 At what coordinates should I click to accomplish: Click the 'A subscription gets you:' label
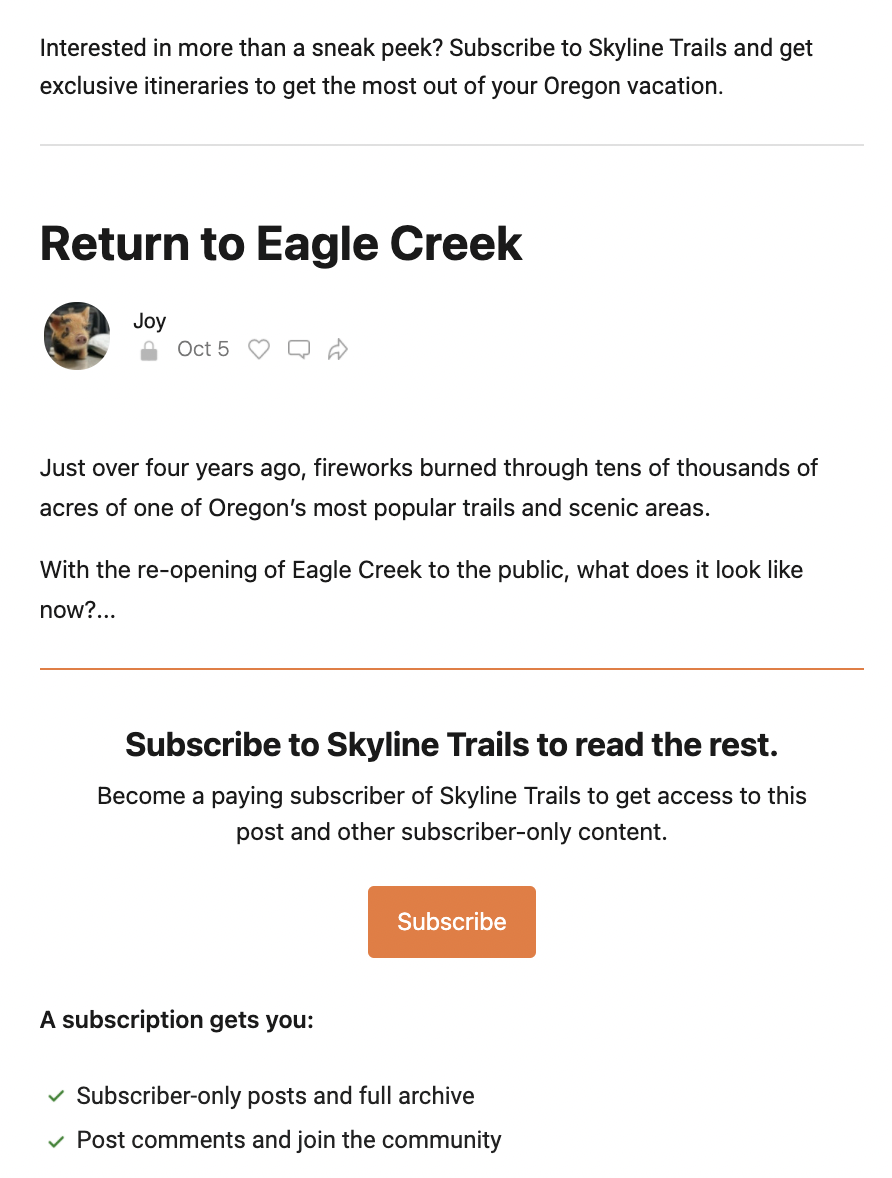177,1020
